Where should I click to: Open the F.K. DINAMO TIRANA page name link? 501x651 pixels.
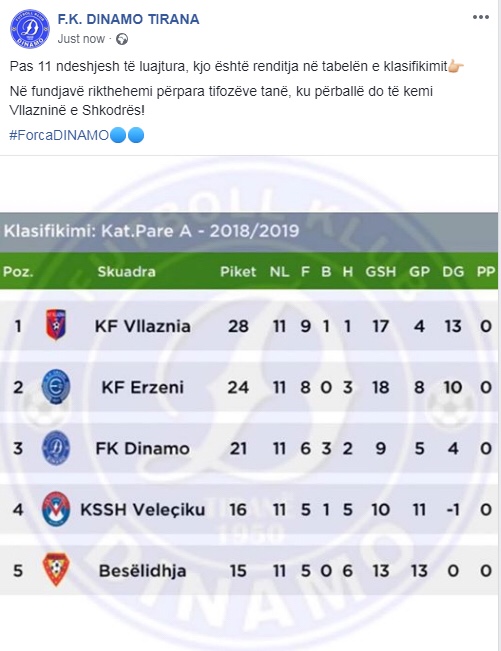pos(128,19)
